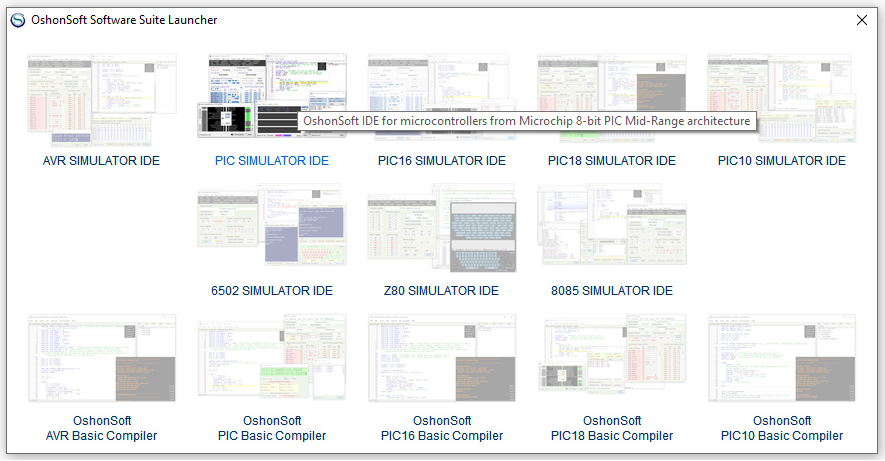Launch Z80 Simulator IDE via its thumbnail

pyautogui.click(x=442, y=228)
